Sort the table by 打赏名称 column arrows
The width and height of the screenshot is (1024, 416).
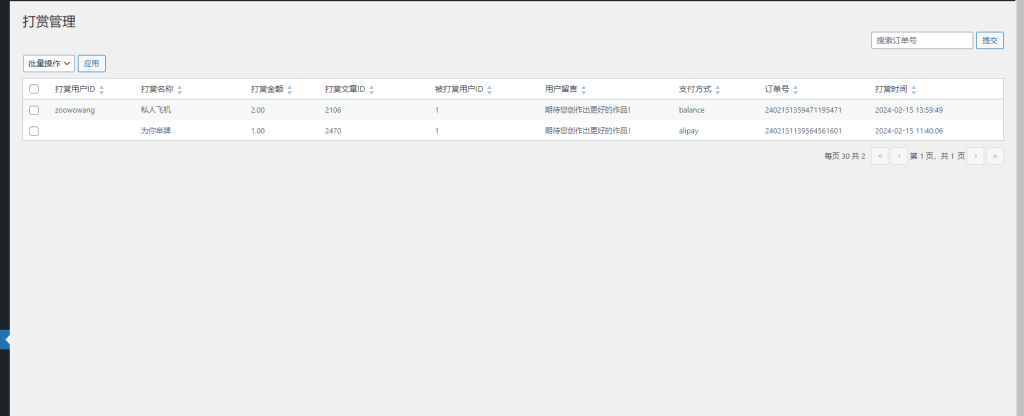[180, 89]
